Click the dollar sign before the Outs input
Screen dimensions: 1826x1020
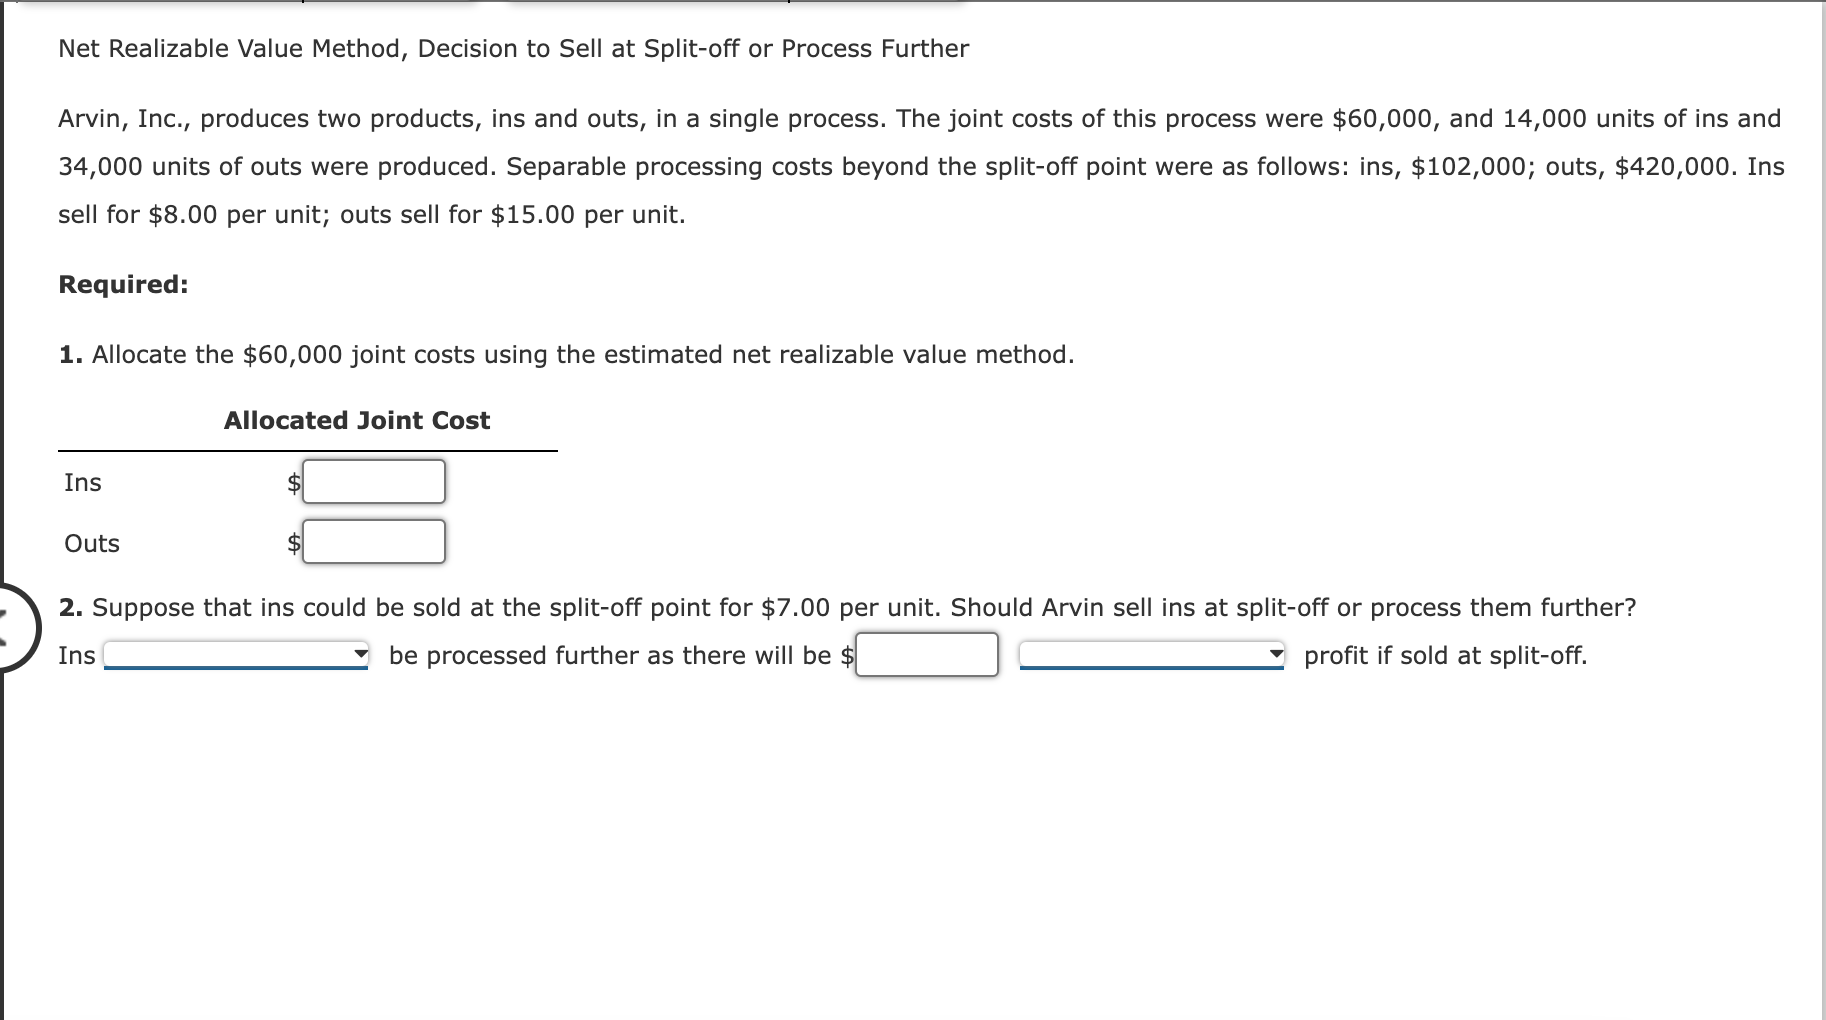291,543
